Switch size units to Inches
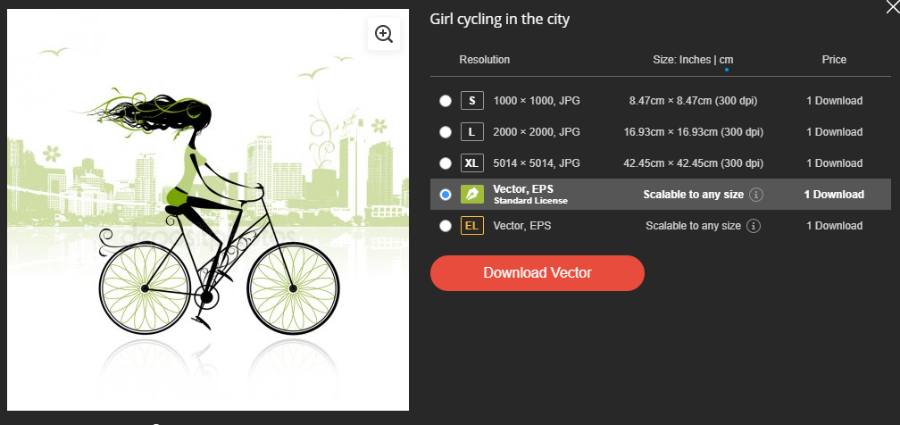Screen dimensions: 900x425 pyautogui.click(x=695, y=60)
